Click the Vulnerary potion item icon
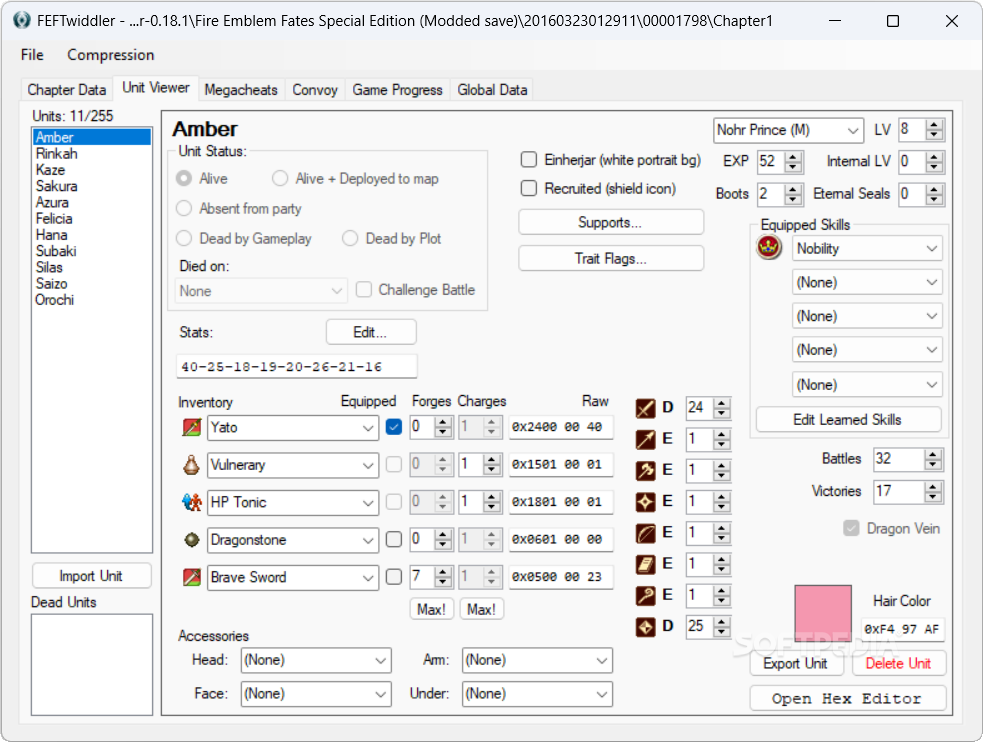This screenshot has height=742, width=983. [192, 465]
